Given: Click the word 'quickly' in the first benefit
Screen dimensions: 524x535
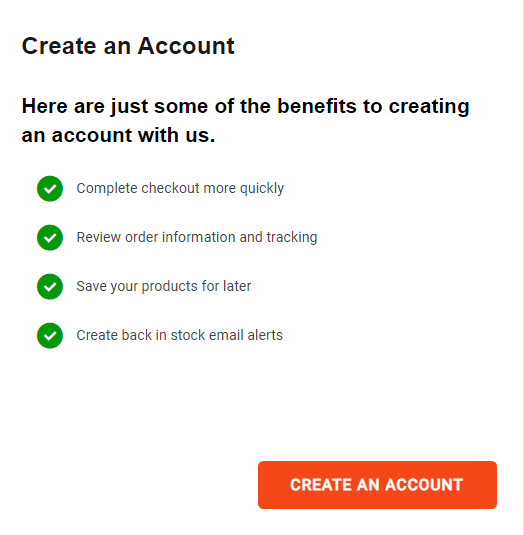Looking at the screenshot, I should (262, 189).
